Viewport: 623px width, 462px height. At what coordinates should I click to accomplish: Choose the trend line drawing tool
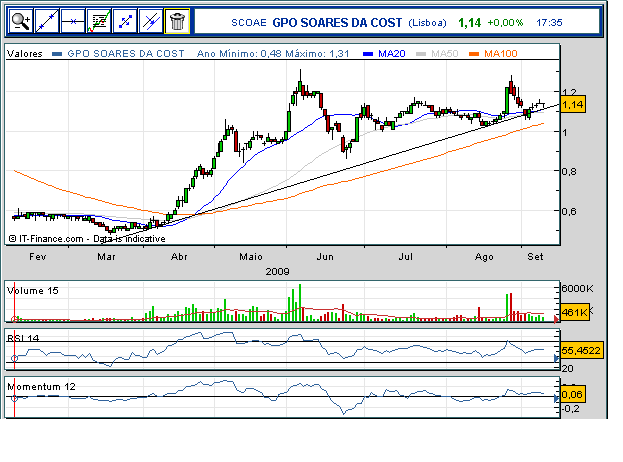tap(47, 19)
